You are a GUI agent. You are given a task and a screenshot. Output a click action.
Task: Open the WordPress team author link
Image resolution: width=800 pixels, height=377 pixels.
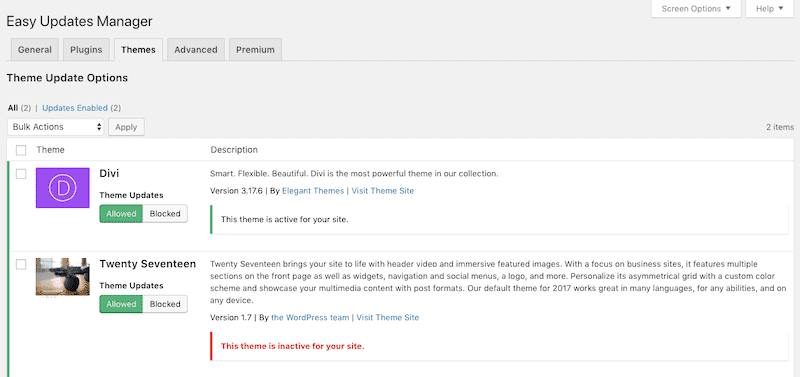pos(310,317)
